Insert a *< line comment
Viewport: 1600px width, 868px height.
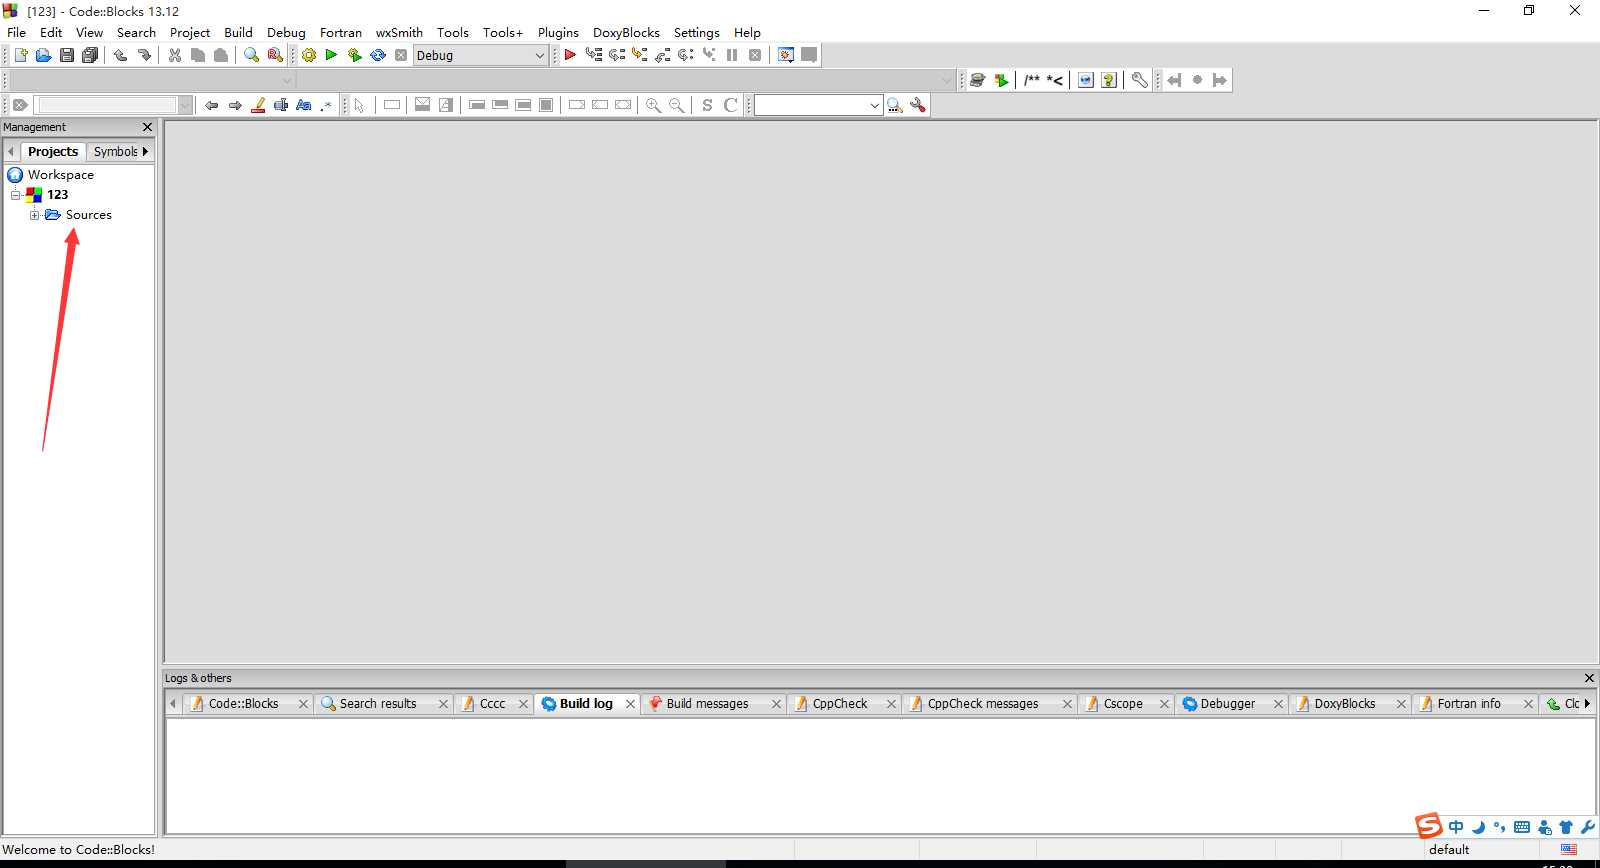pos(1055,80)
